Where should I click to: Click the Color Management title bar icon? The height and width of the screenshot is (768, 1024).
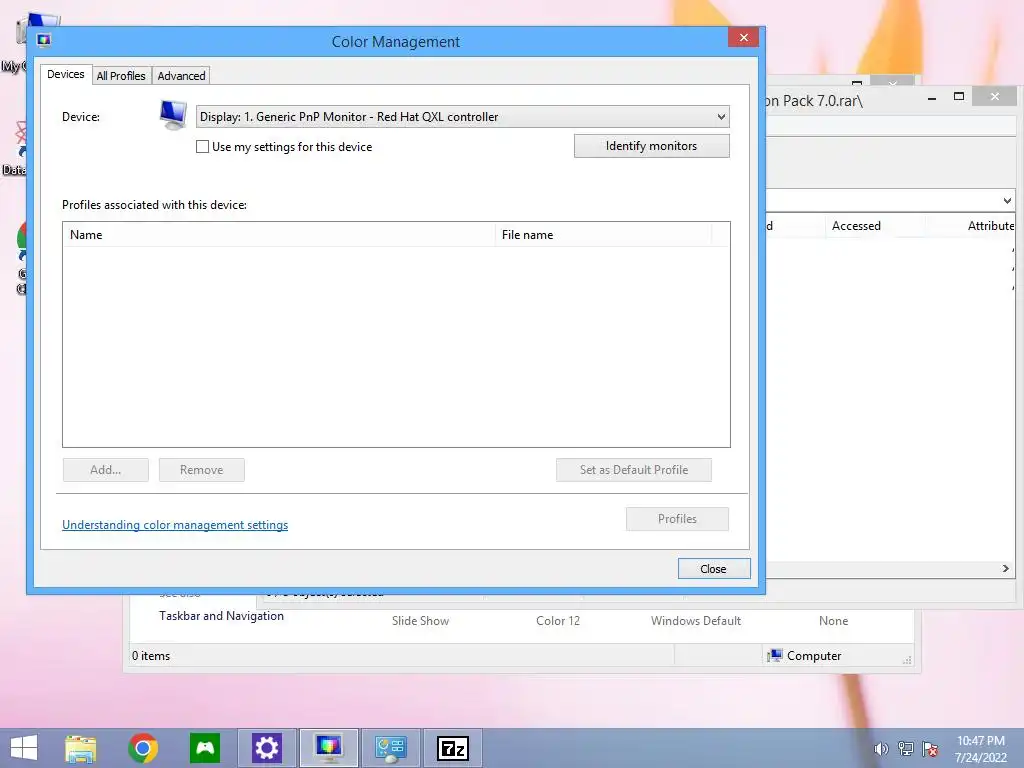44,40
